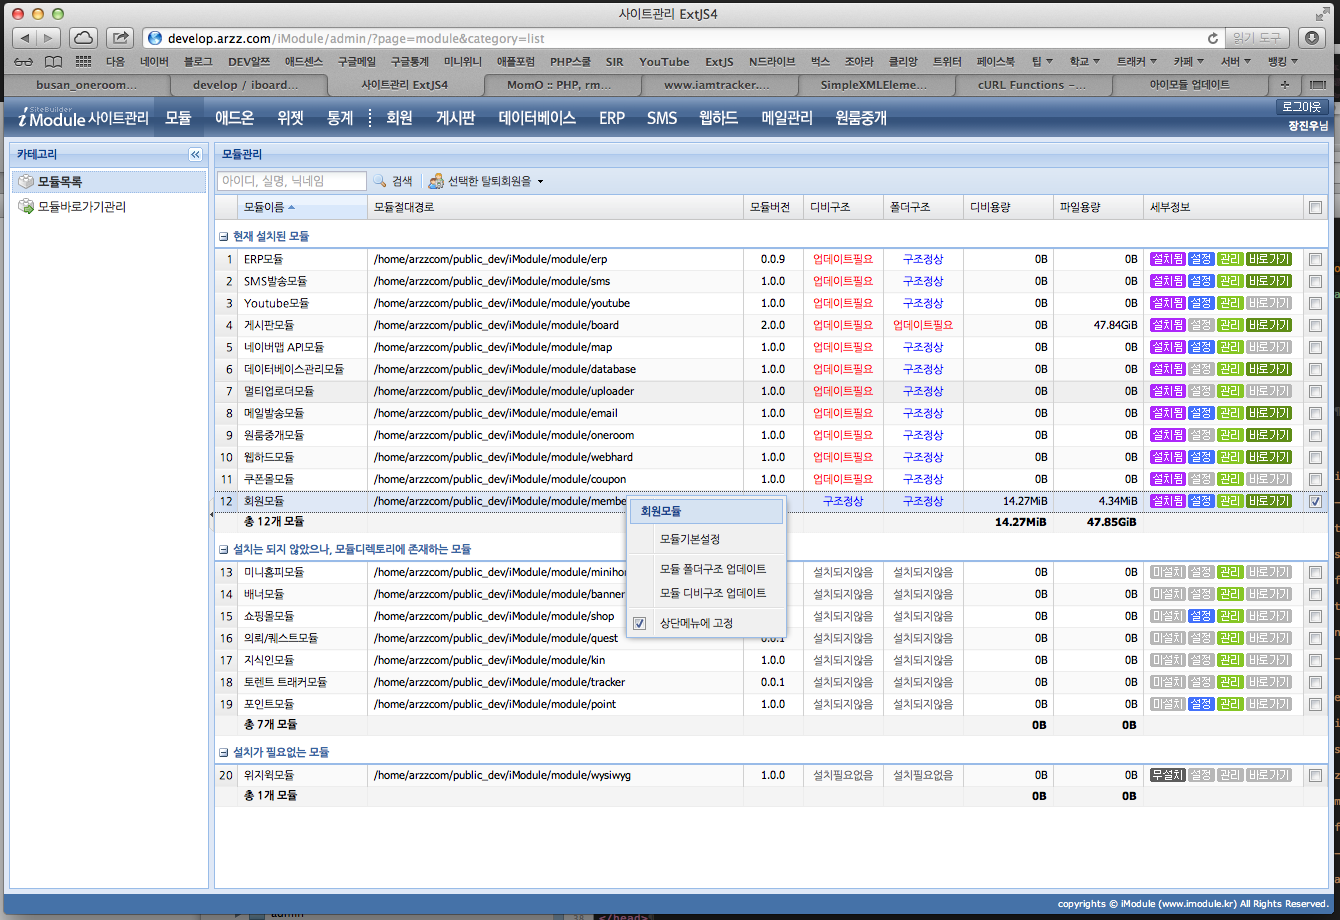The width and height of the screenshot is (1340, 920).
Task: Reload the page with the refresh icon
Action: point(1212,38)
